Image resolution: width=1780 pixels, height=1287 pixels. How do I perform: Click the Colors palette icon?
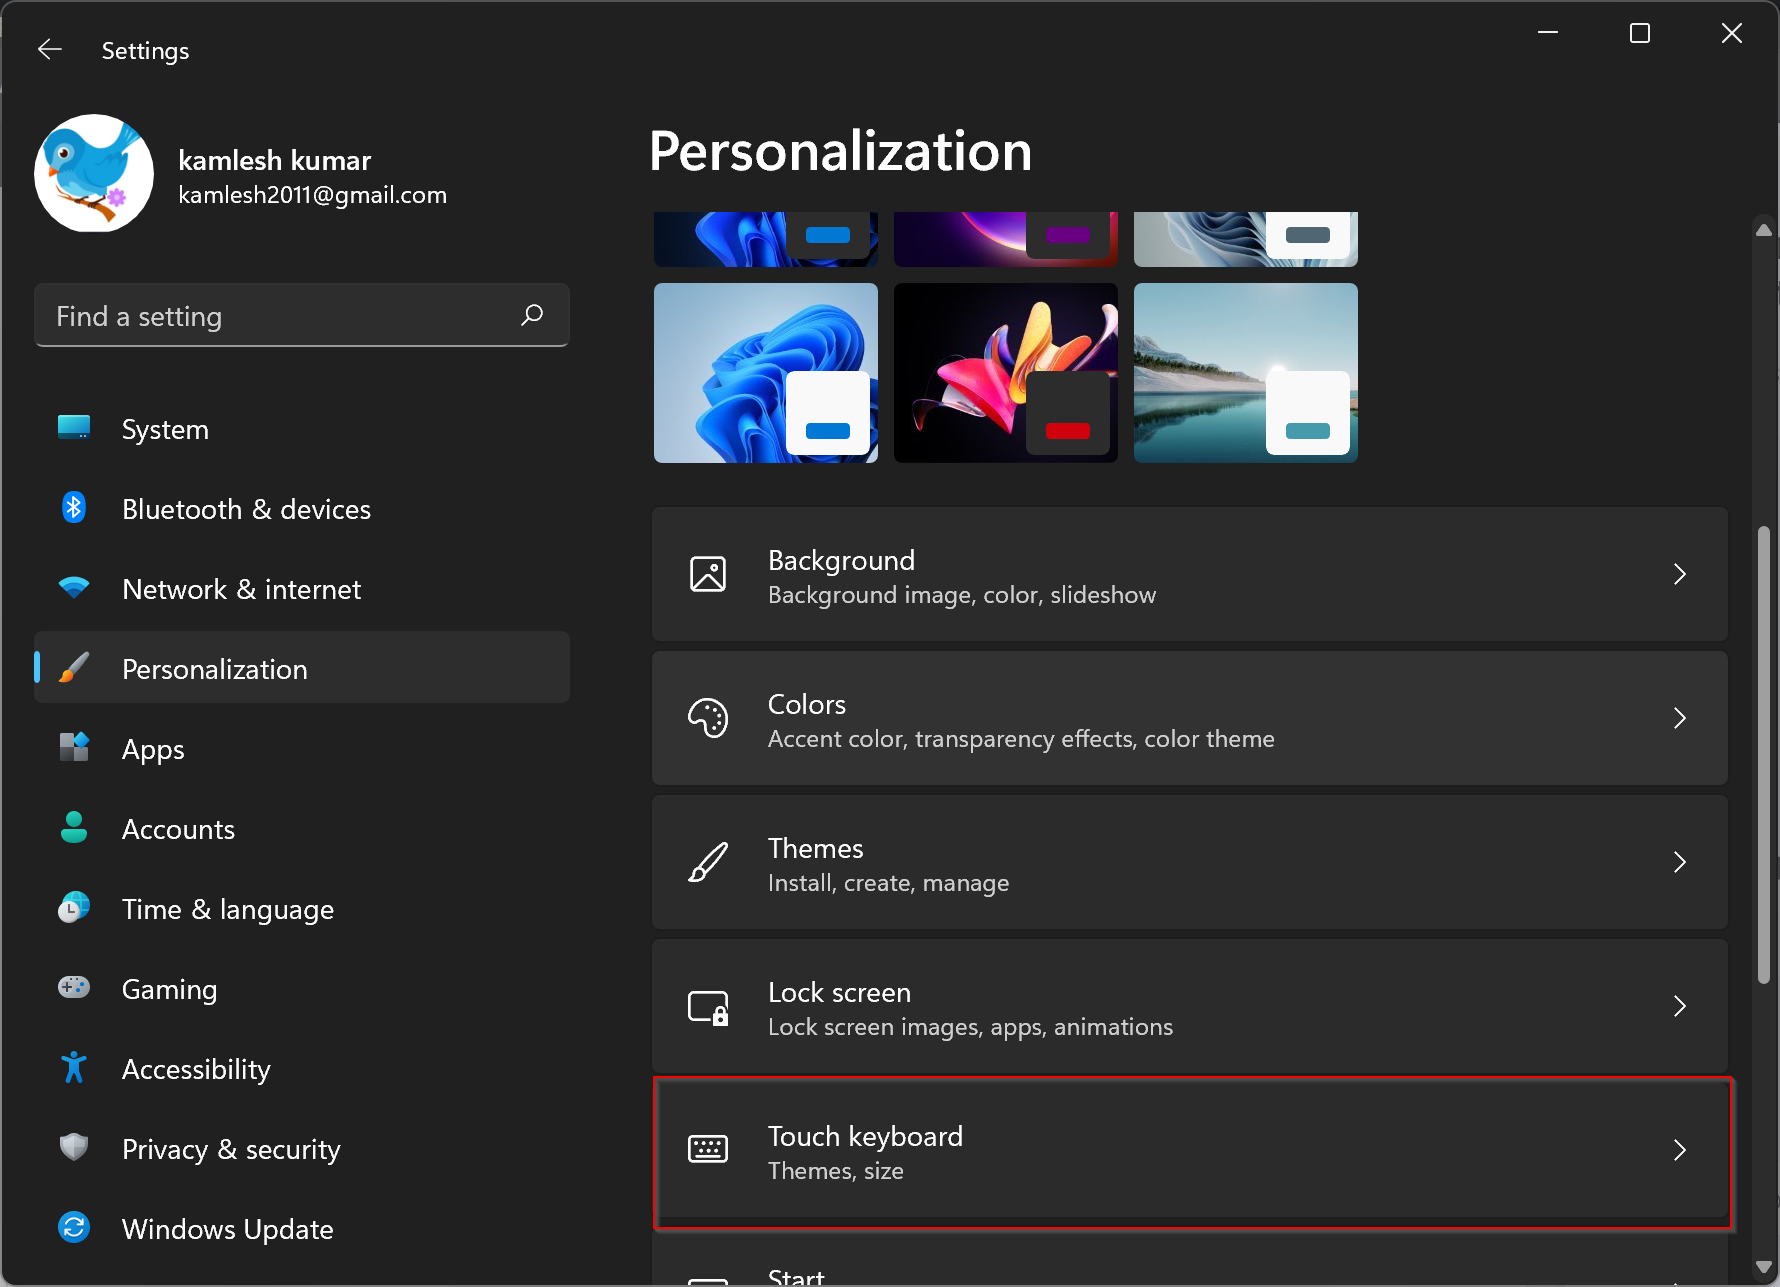point(708,718)
